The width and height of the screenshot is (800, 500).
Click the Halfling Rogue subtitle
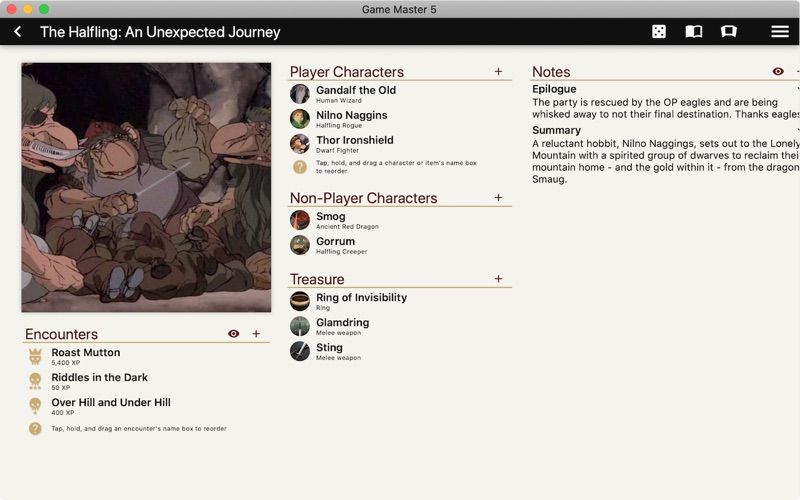(339, 126)
